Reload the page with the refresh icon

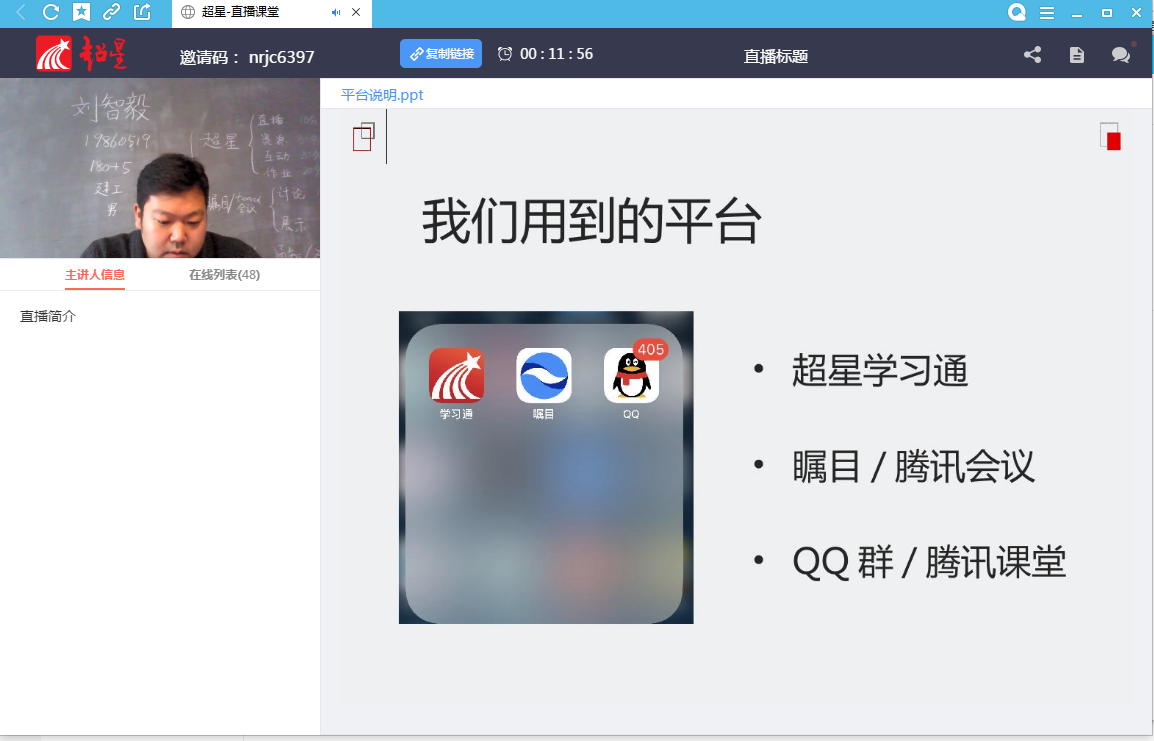coord(51,12)
